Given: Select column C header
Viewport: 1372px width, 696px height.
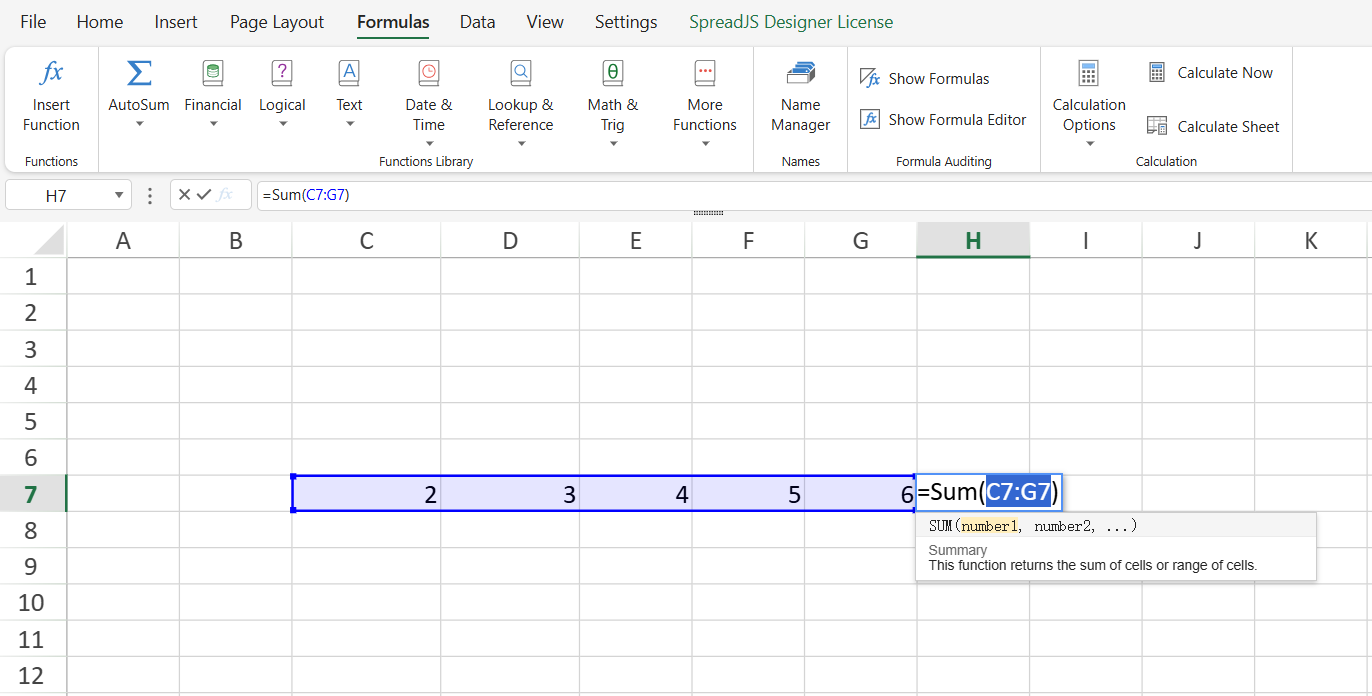Looking at the screenshot, I should (x=367, y=240).
